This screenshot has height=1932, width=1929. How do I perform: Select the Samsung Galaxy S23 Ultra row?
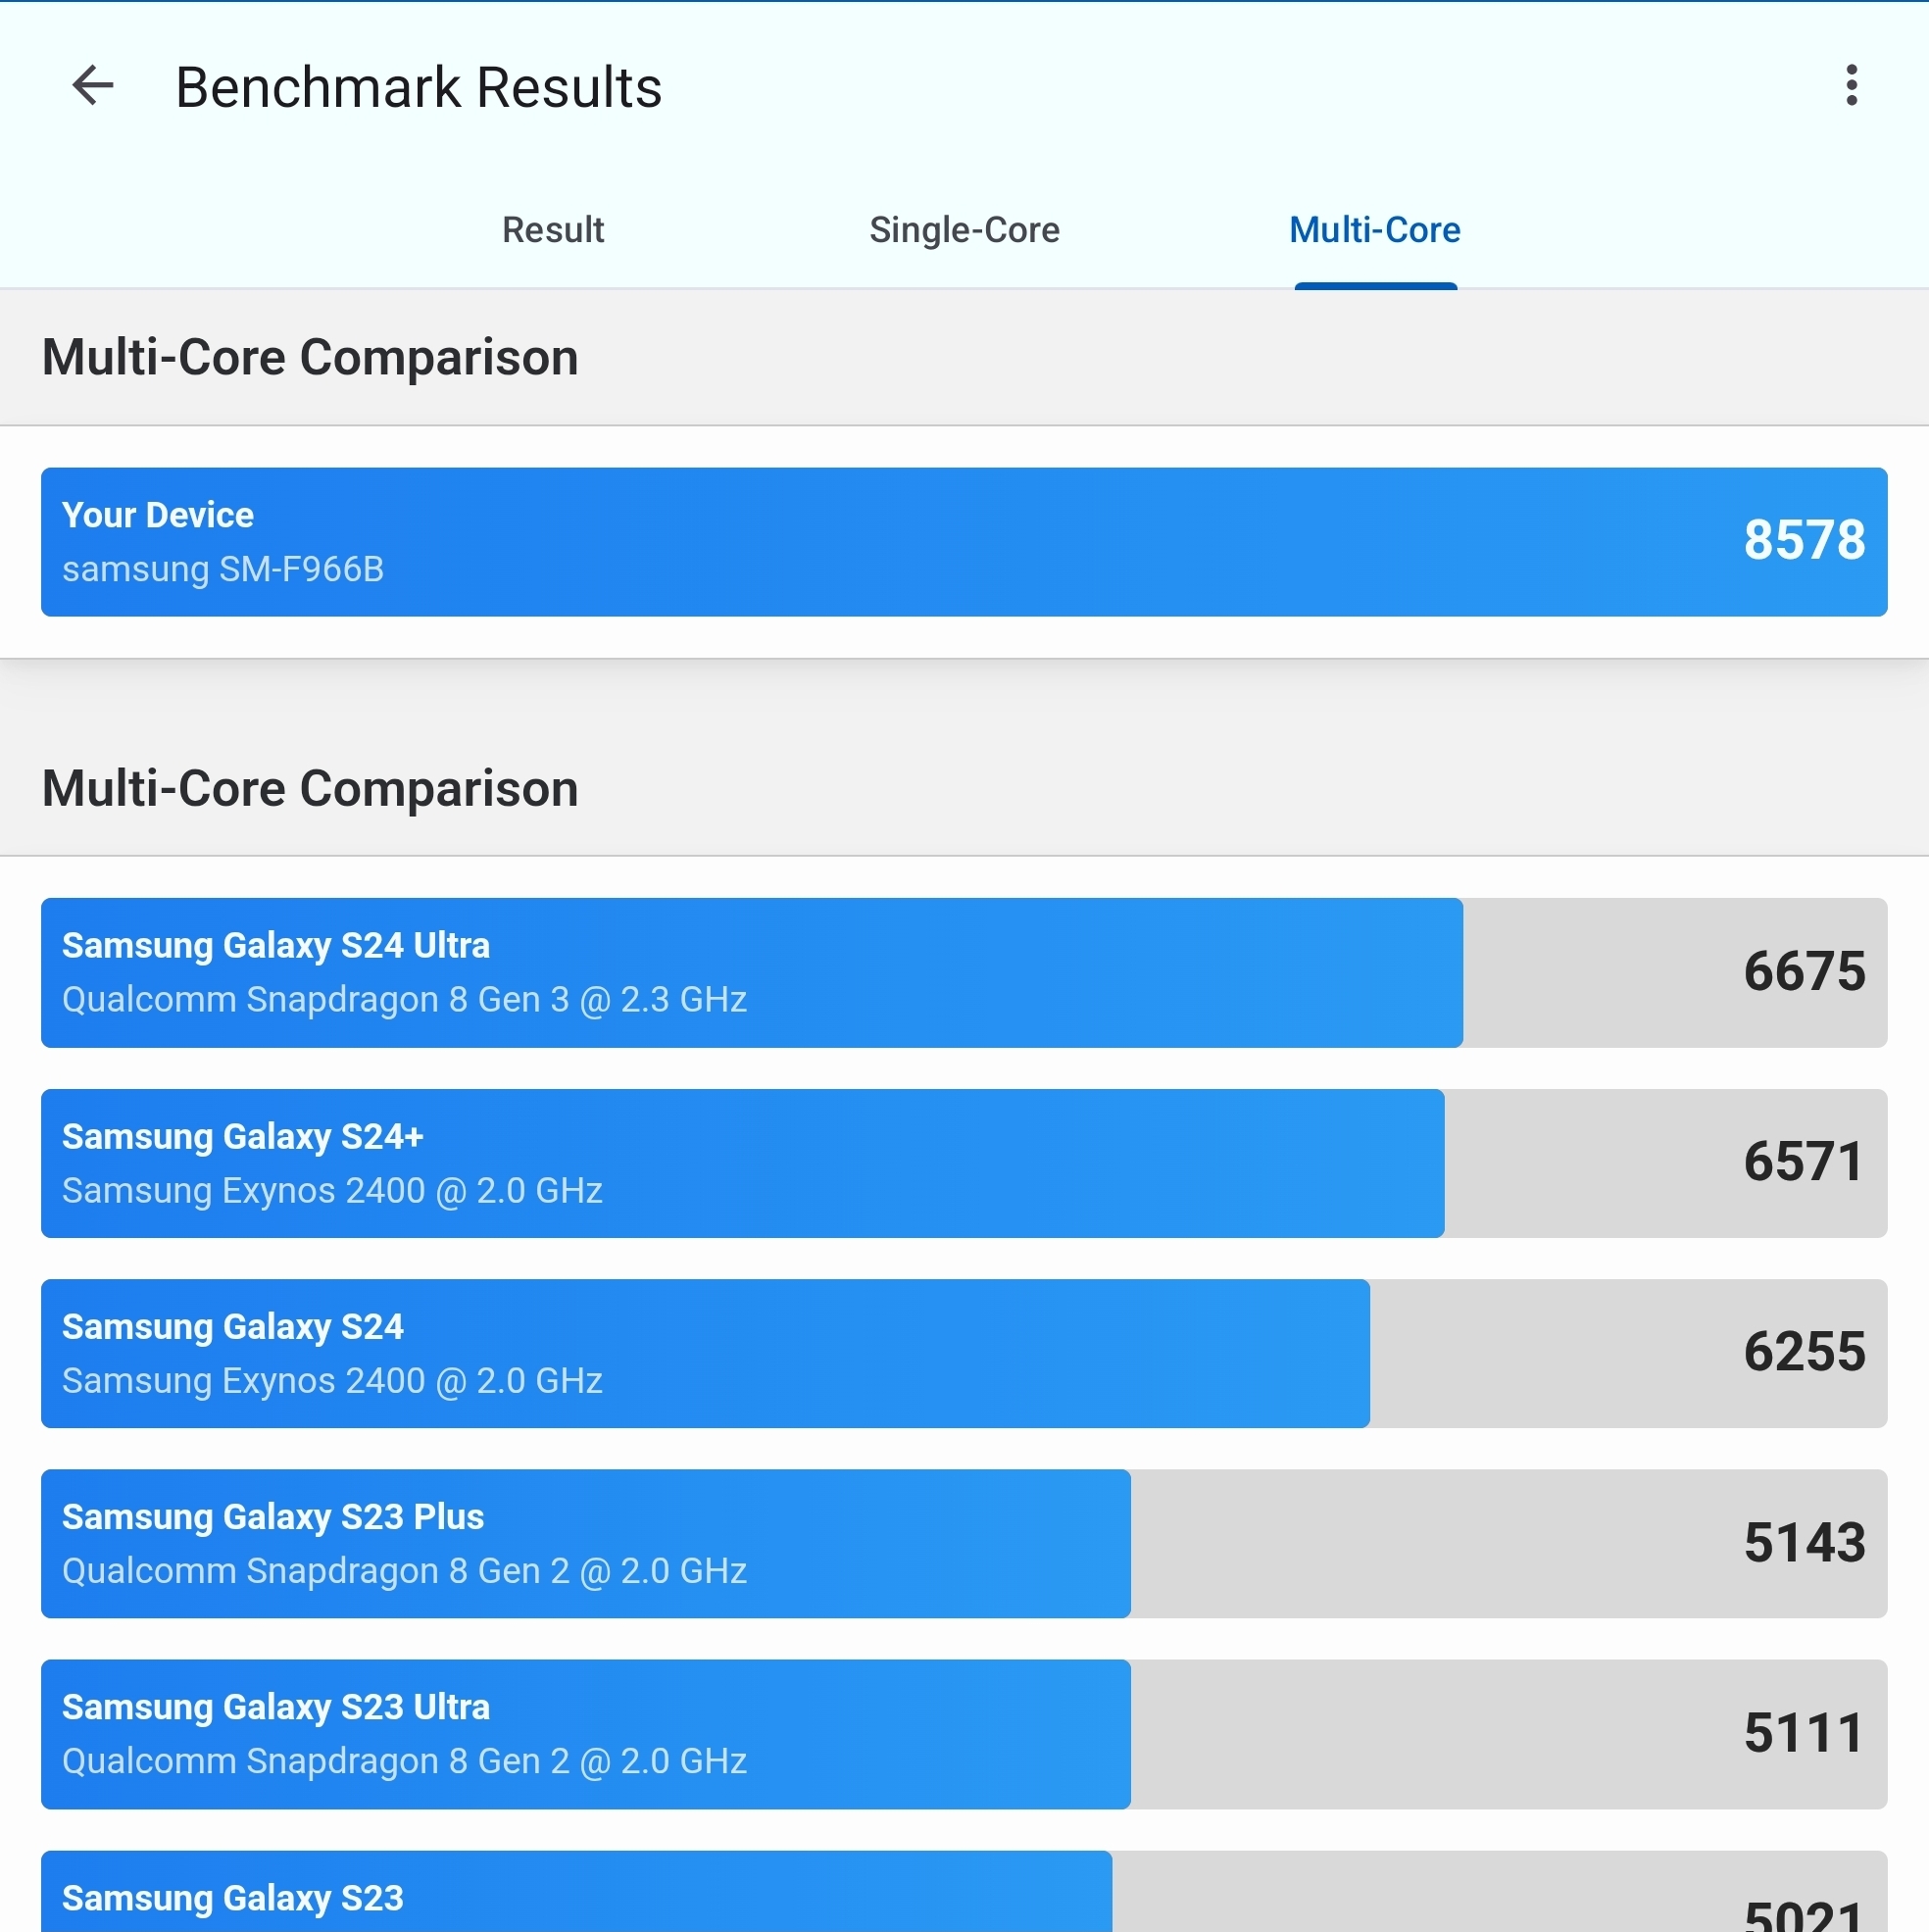tap(964, 1734)
